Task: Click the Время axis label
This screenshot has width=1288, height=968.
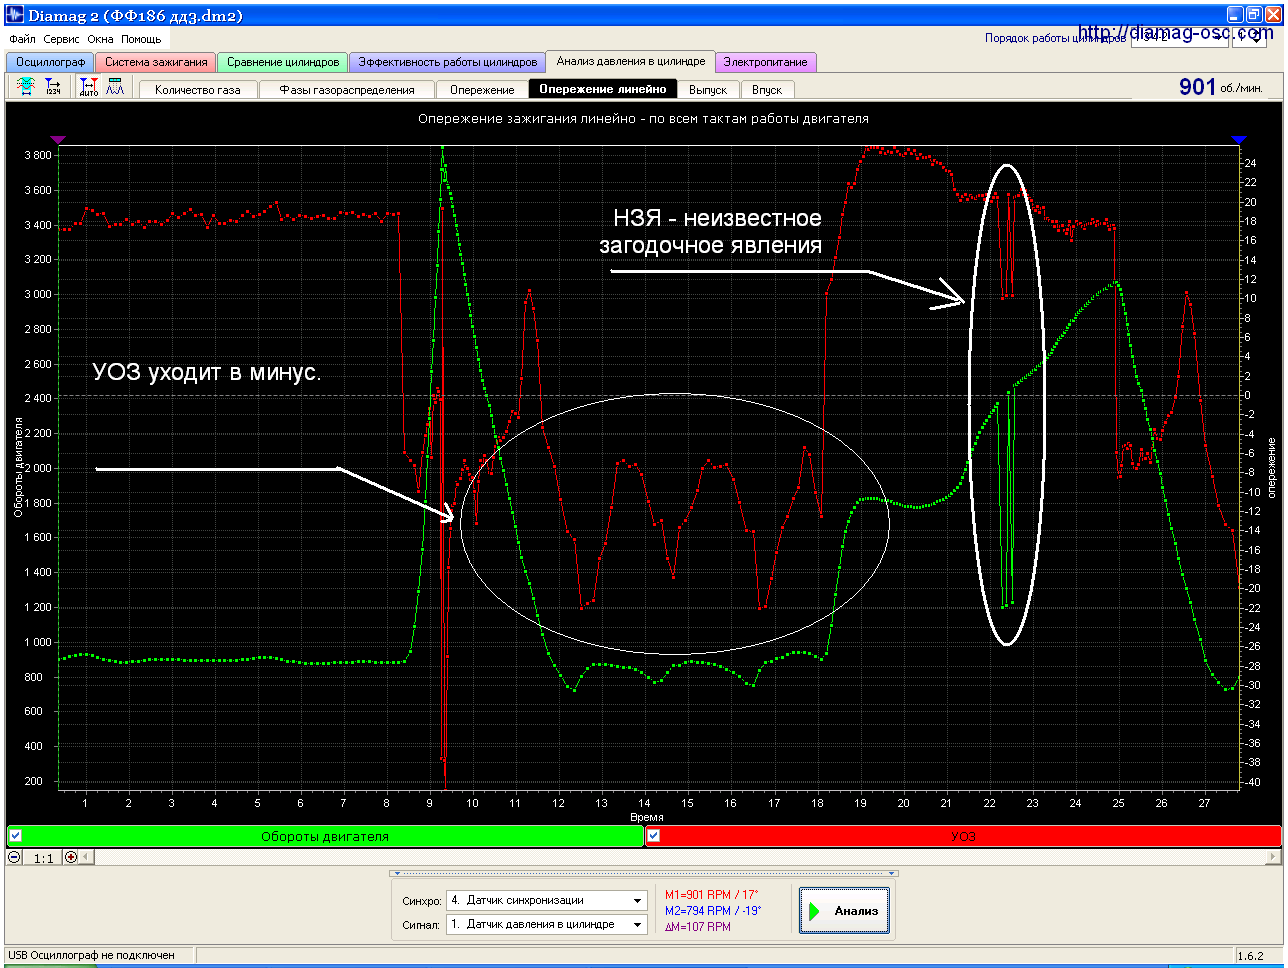Action: 647,818
